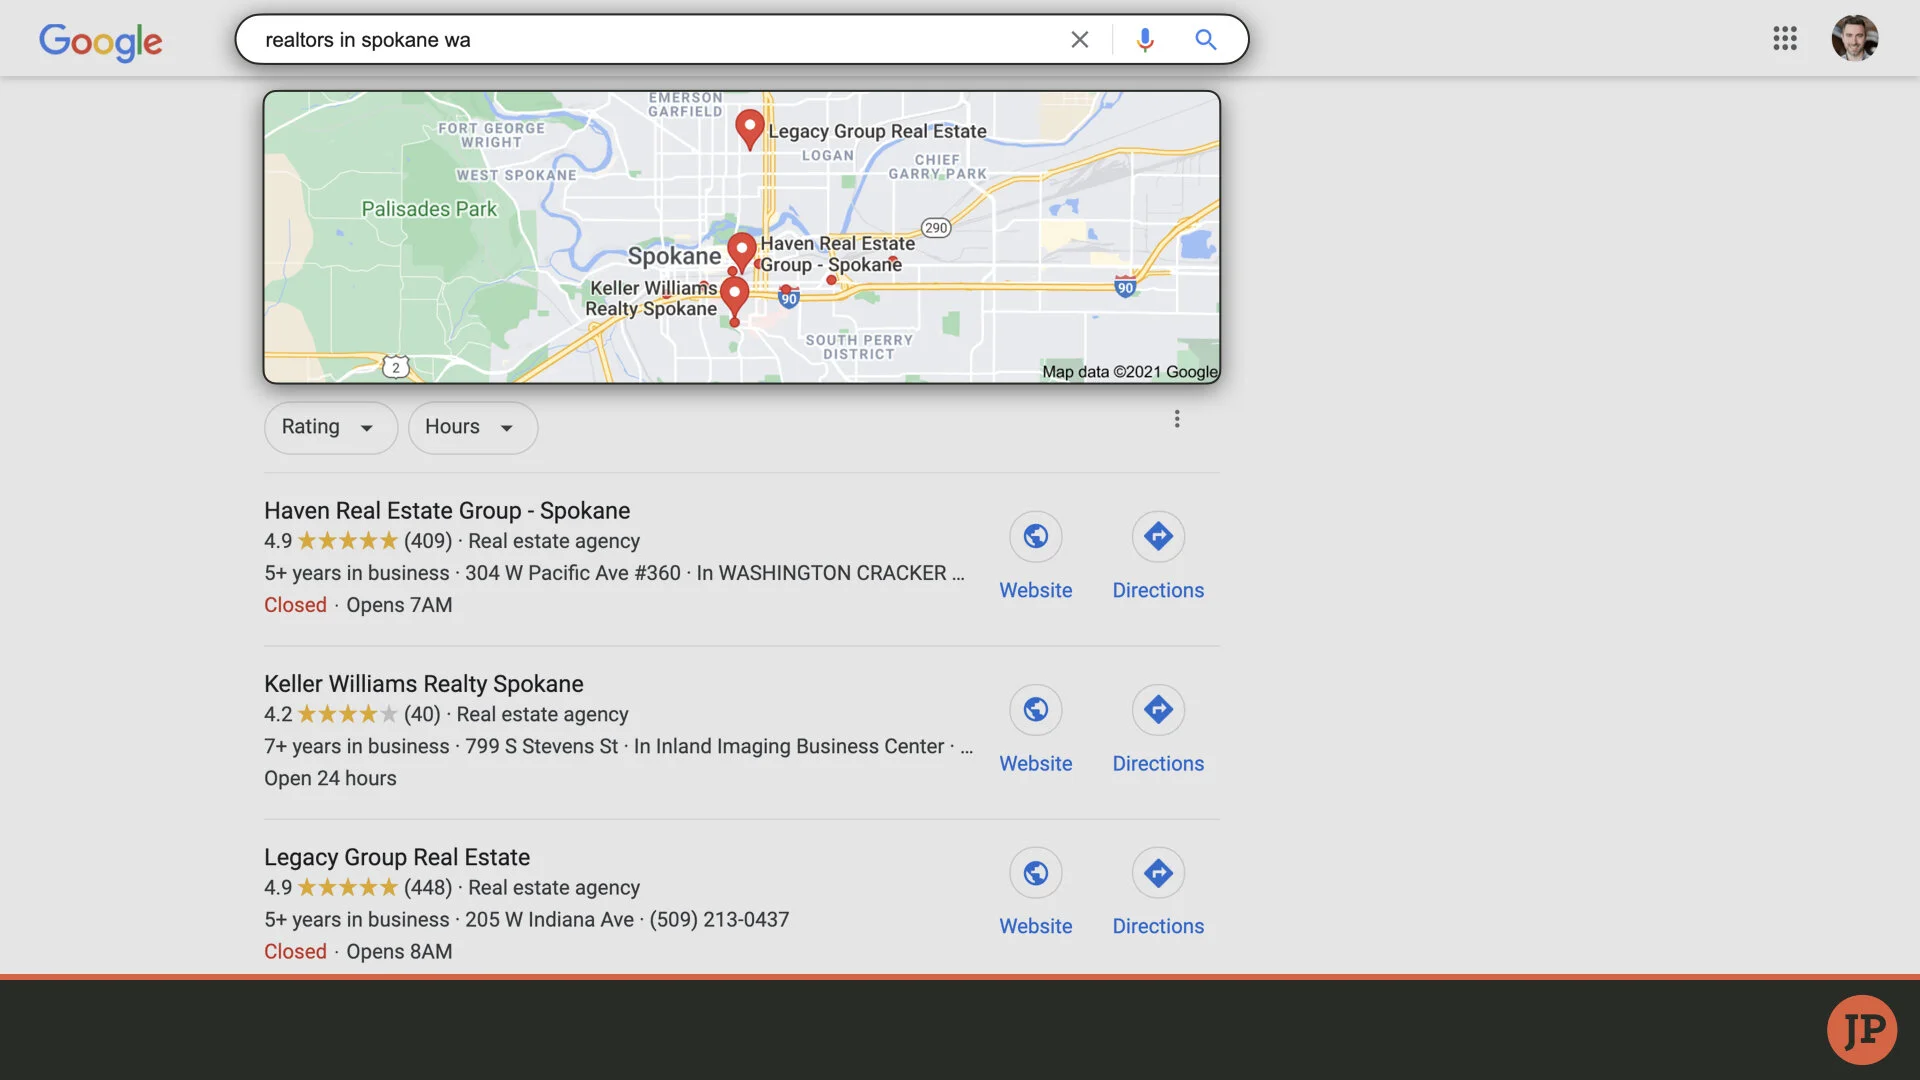This screenshot has height=1080, width=1920.
Task: Open the account profile picture
Action: click(x=1854, y=39)
